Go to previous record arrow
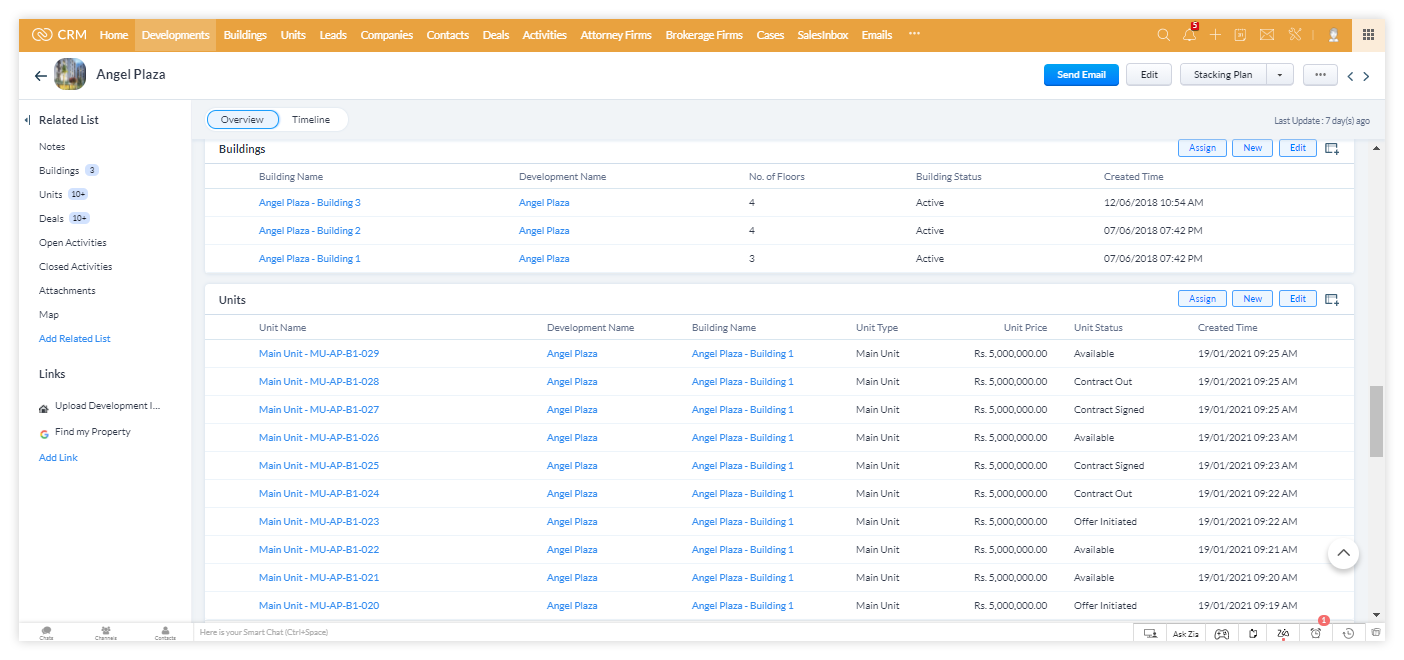 [1350, 76]
